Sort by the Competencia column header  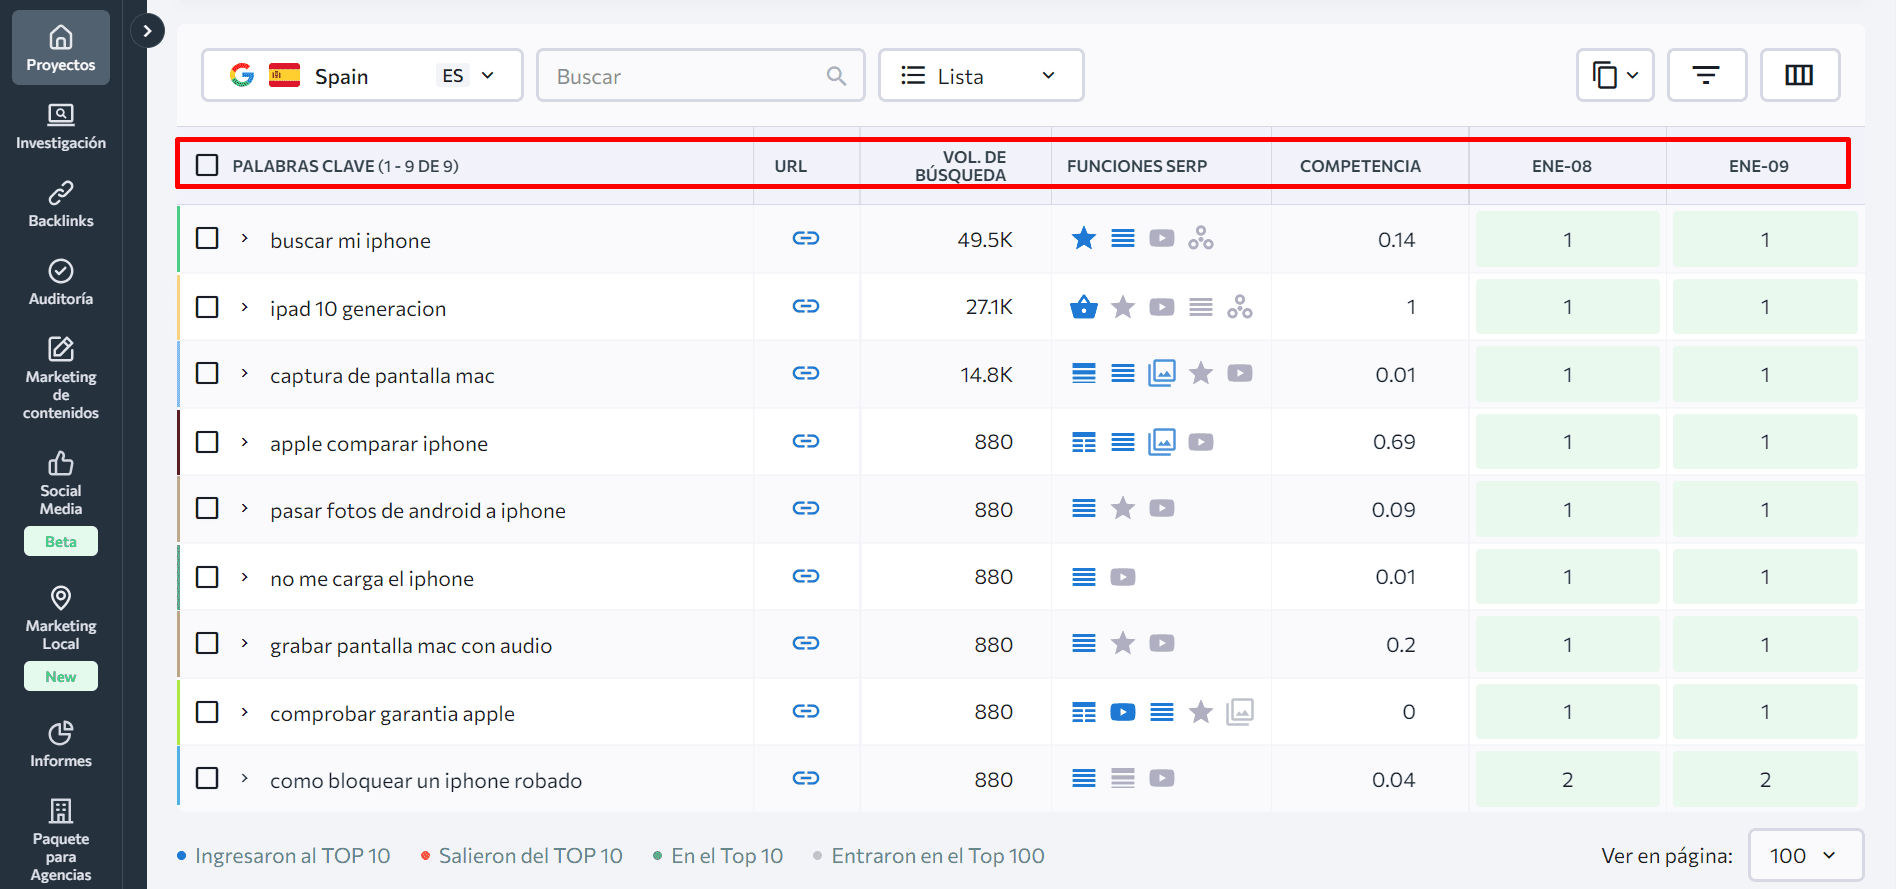1360,166
